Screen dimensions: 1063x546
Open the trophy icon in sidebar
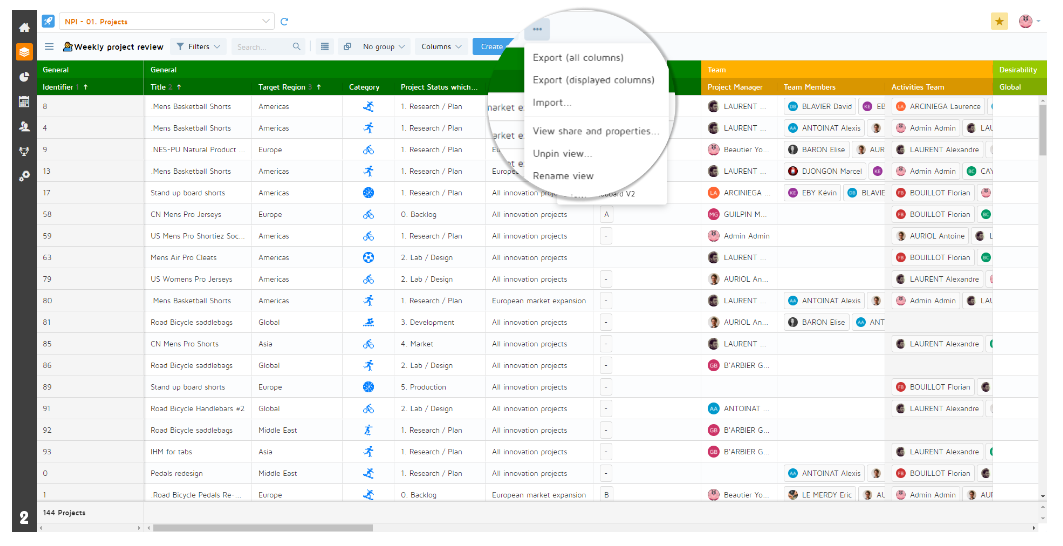tap(24, 152)
